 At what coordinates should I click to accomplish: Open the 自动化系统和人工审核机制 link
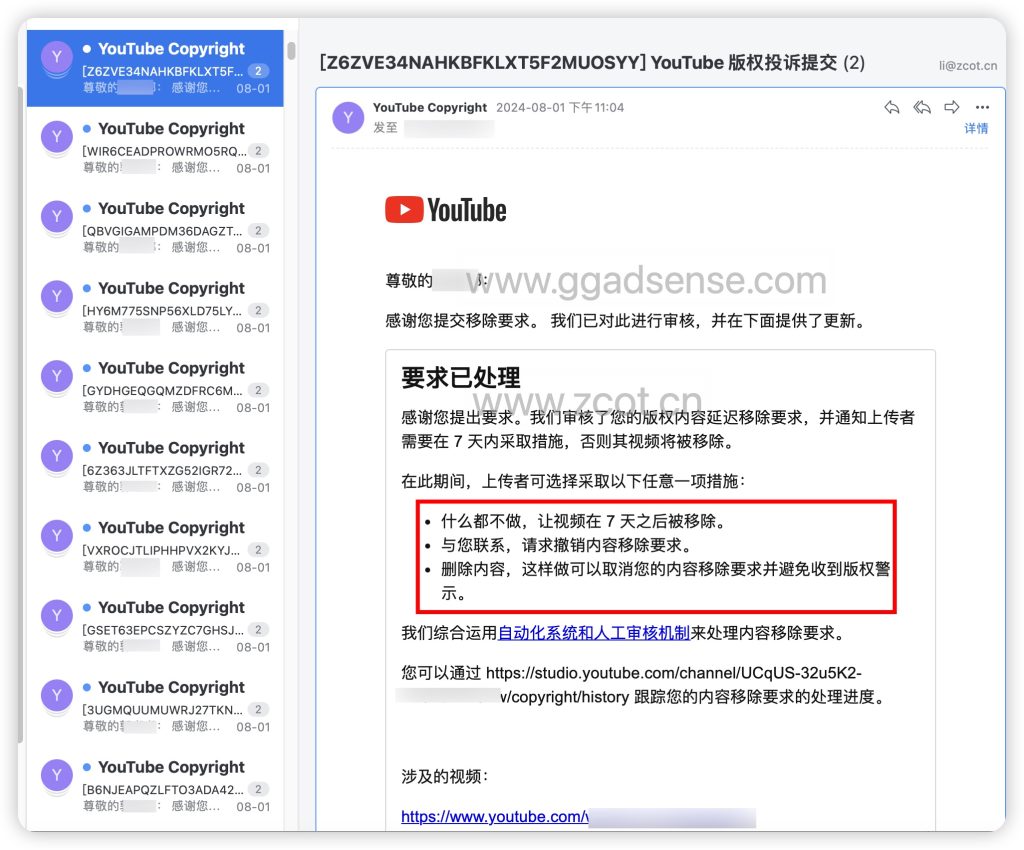point(594,633)
